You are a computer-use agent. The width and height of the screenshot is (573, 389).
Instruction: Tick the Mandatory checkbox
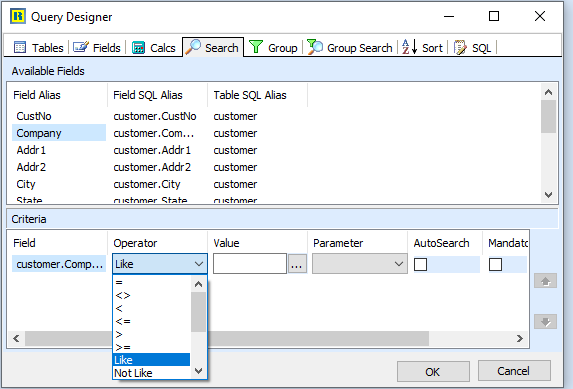(495, 264)
